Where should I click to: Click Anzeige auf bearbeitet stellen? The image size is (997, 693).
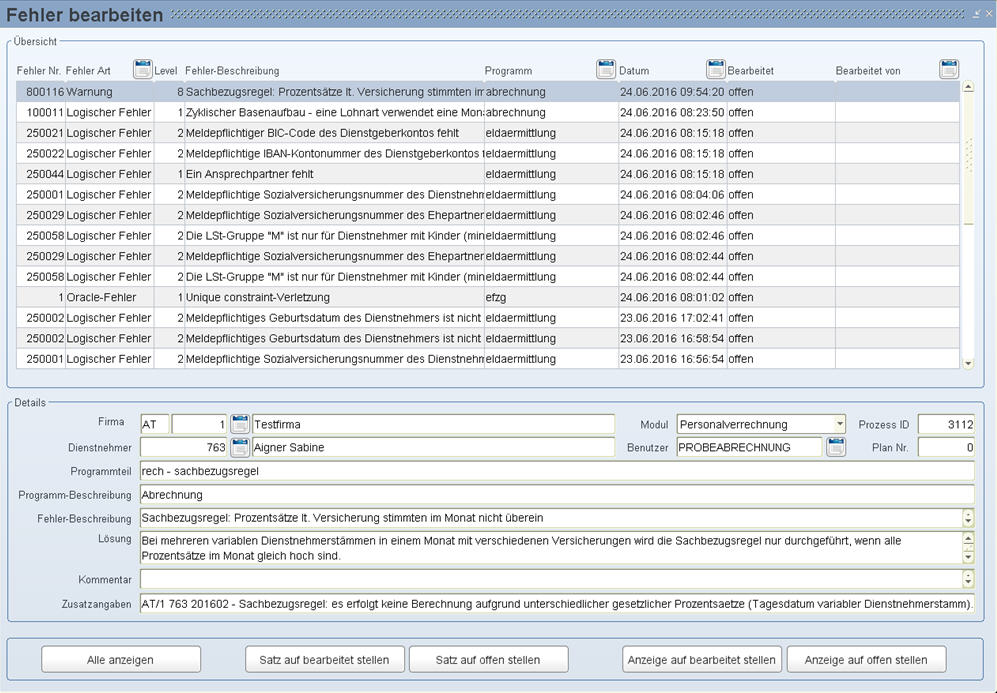[702, 660]
